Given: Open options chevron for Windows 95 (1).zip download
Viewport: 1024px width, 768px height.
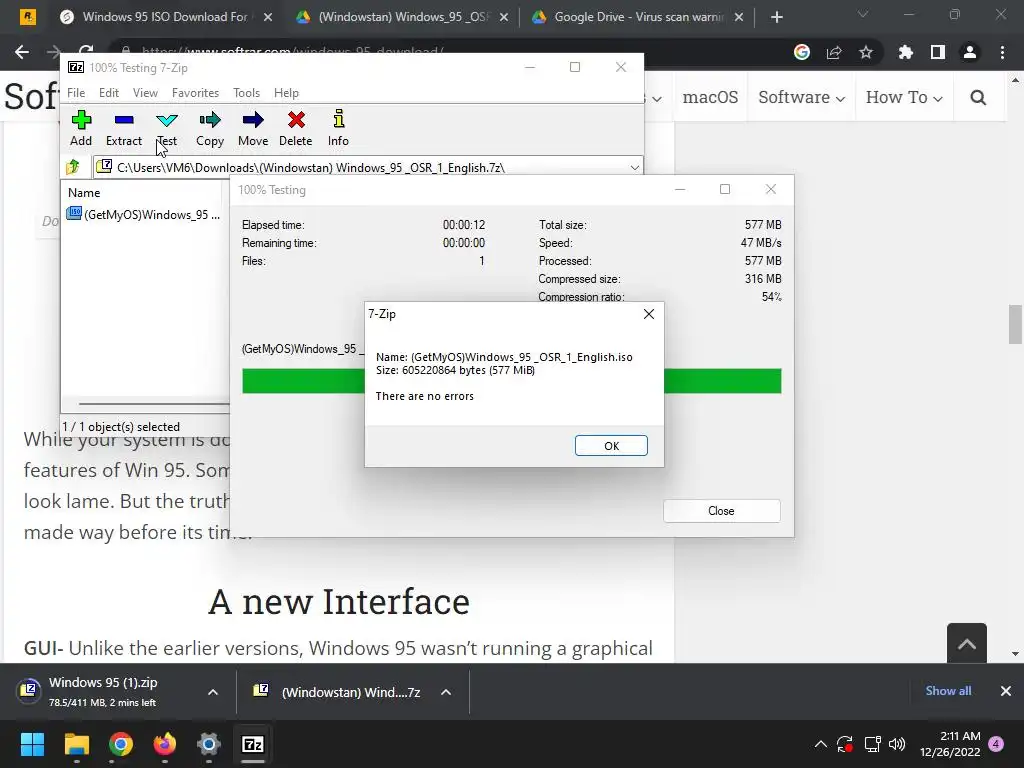Looking at the screenshot, I should (x=213, y=692).
